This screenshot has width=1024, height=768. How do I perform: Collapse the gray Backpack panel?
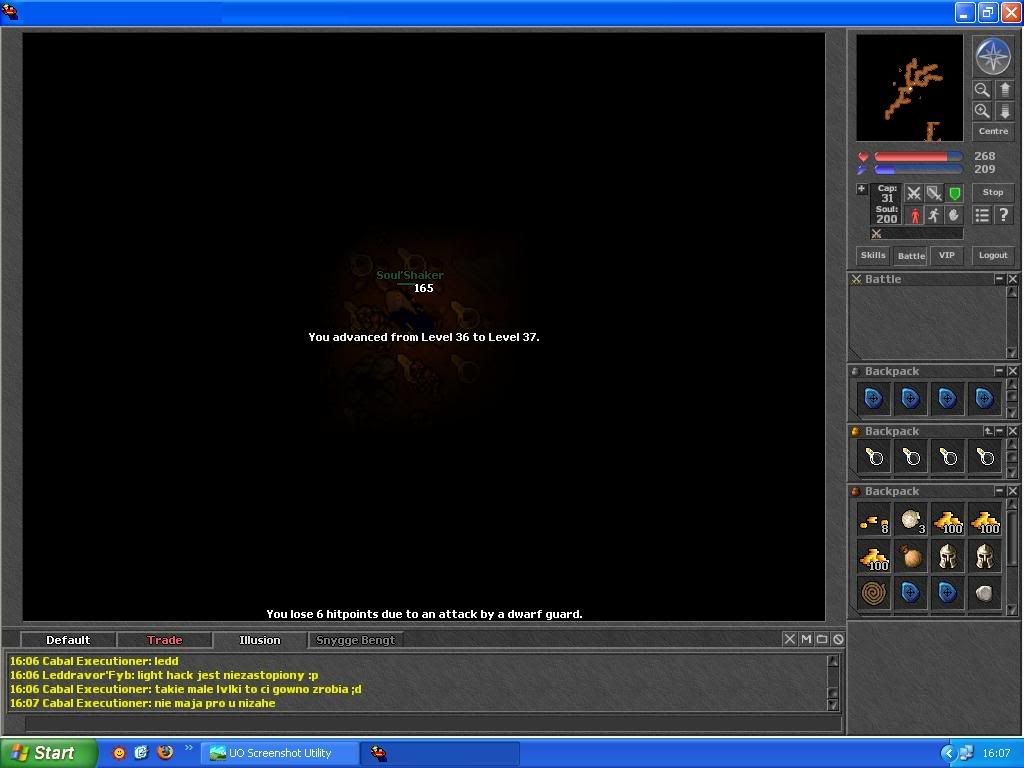point(999,371)
